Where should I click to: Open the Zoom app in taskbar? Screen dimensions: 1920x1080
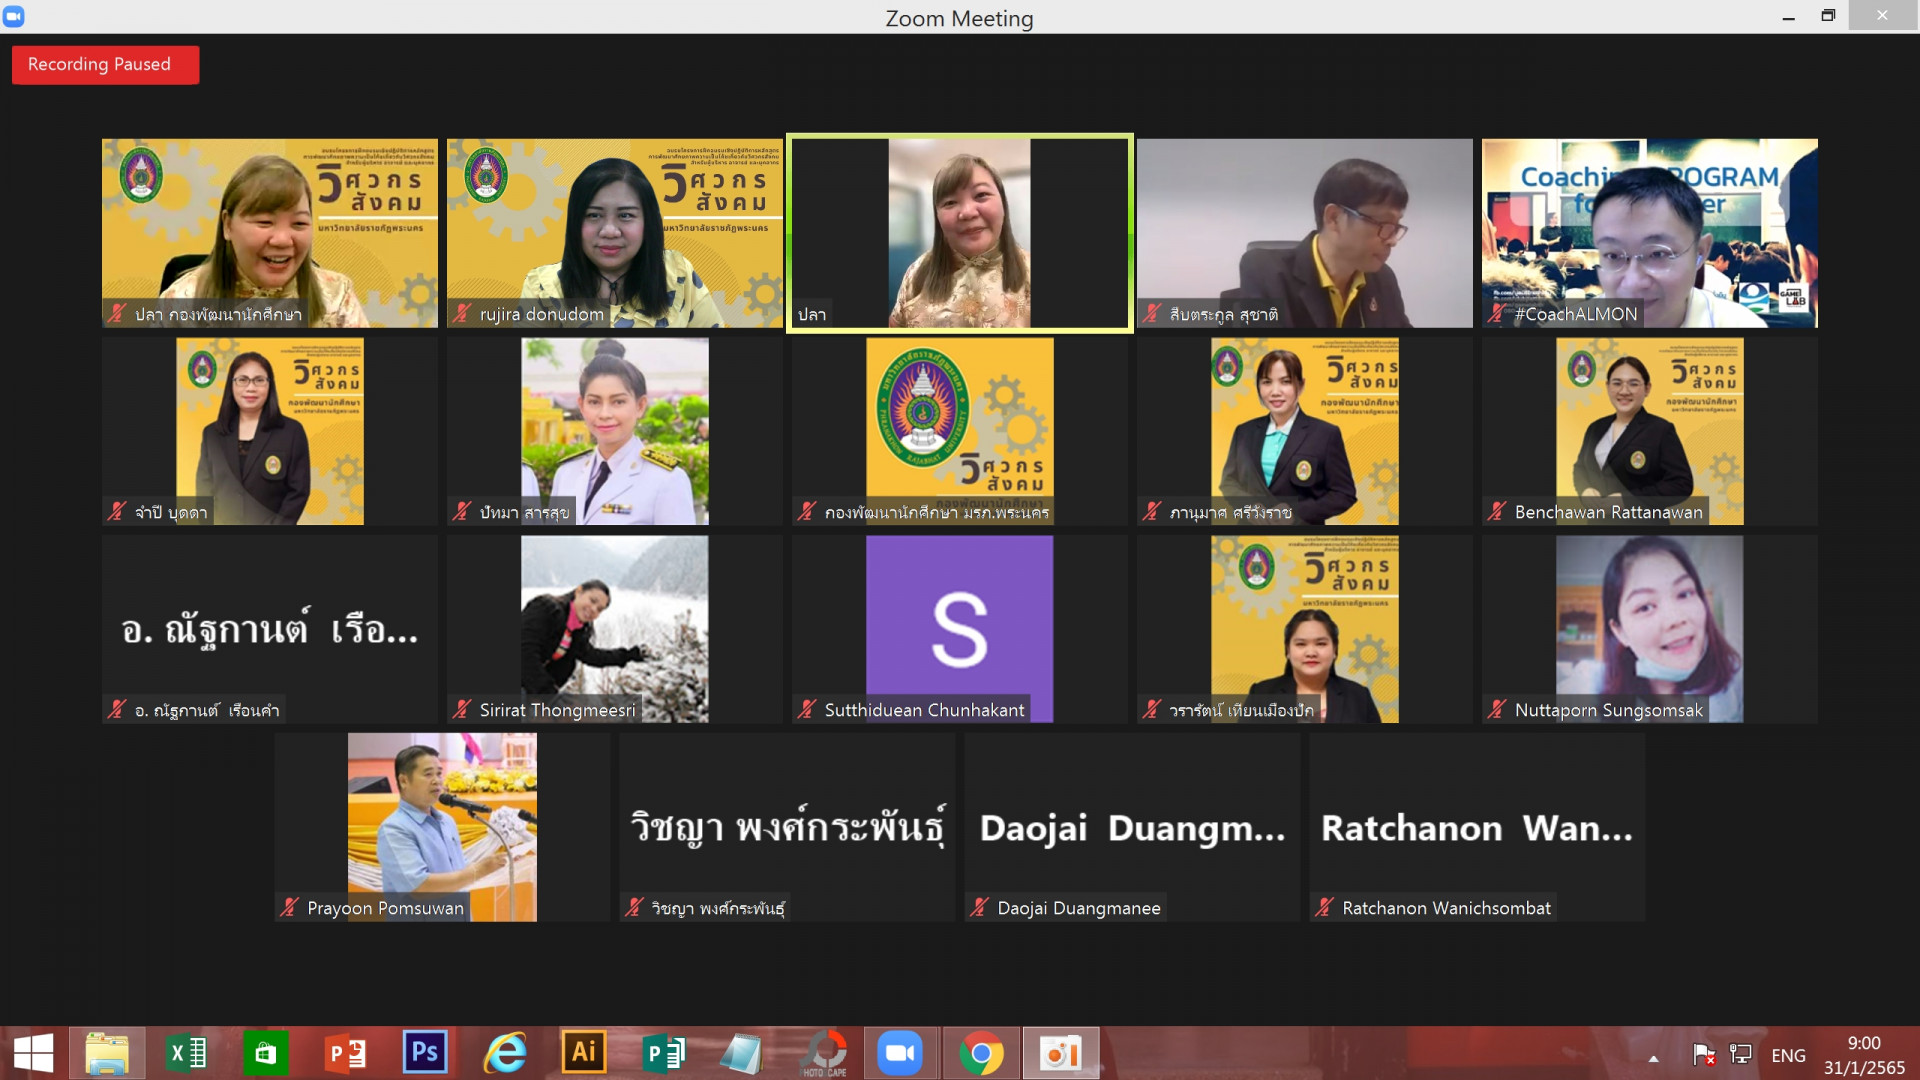tap(900, 1053)
